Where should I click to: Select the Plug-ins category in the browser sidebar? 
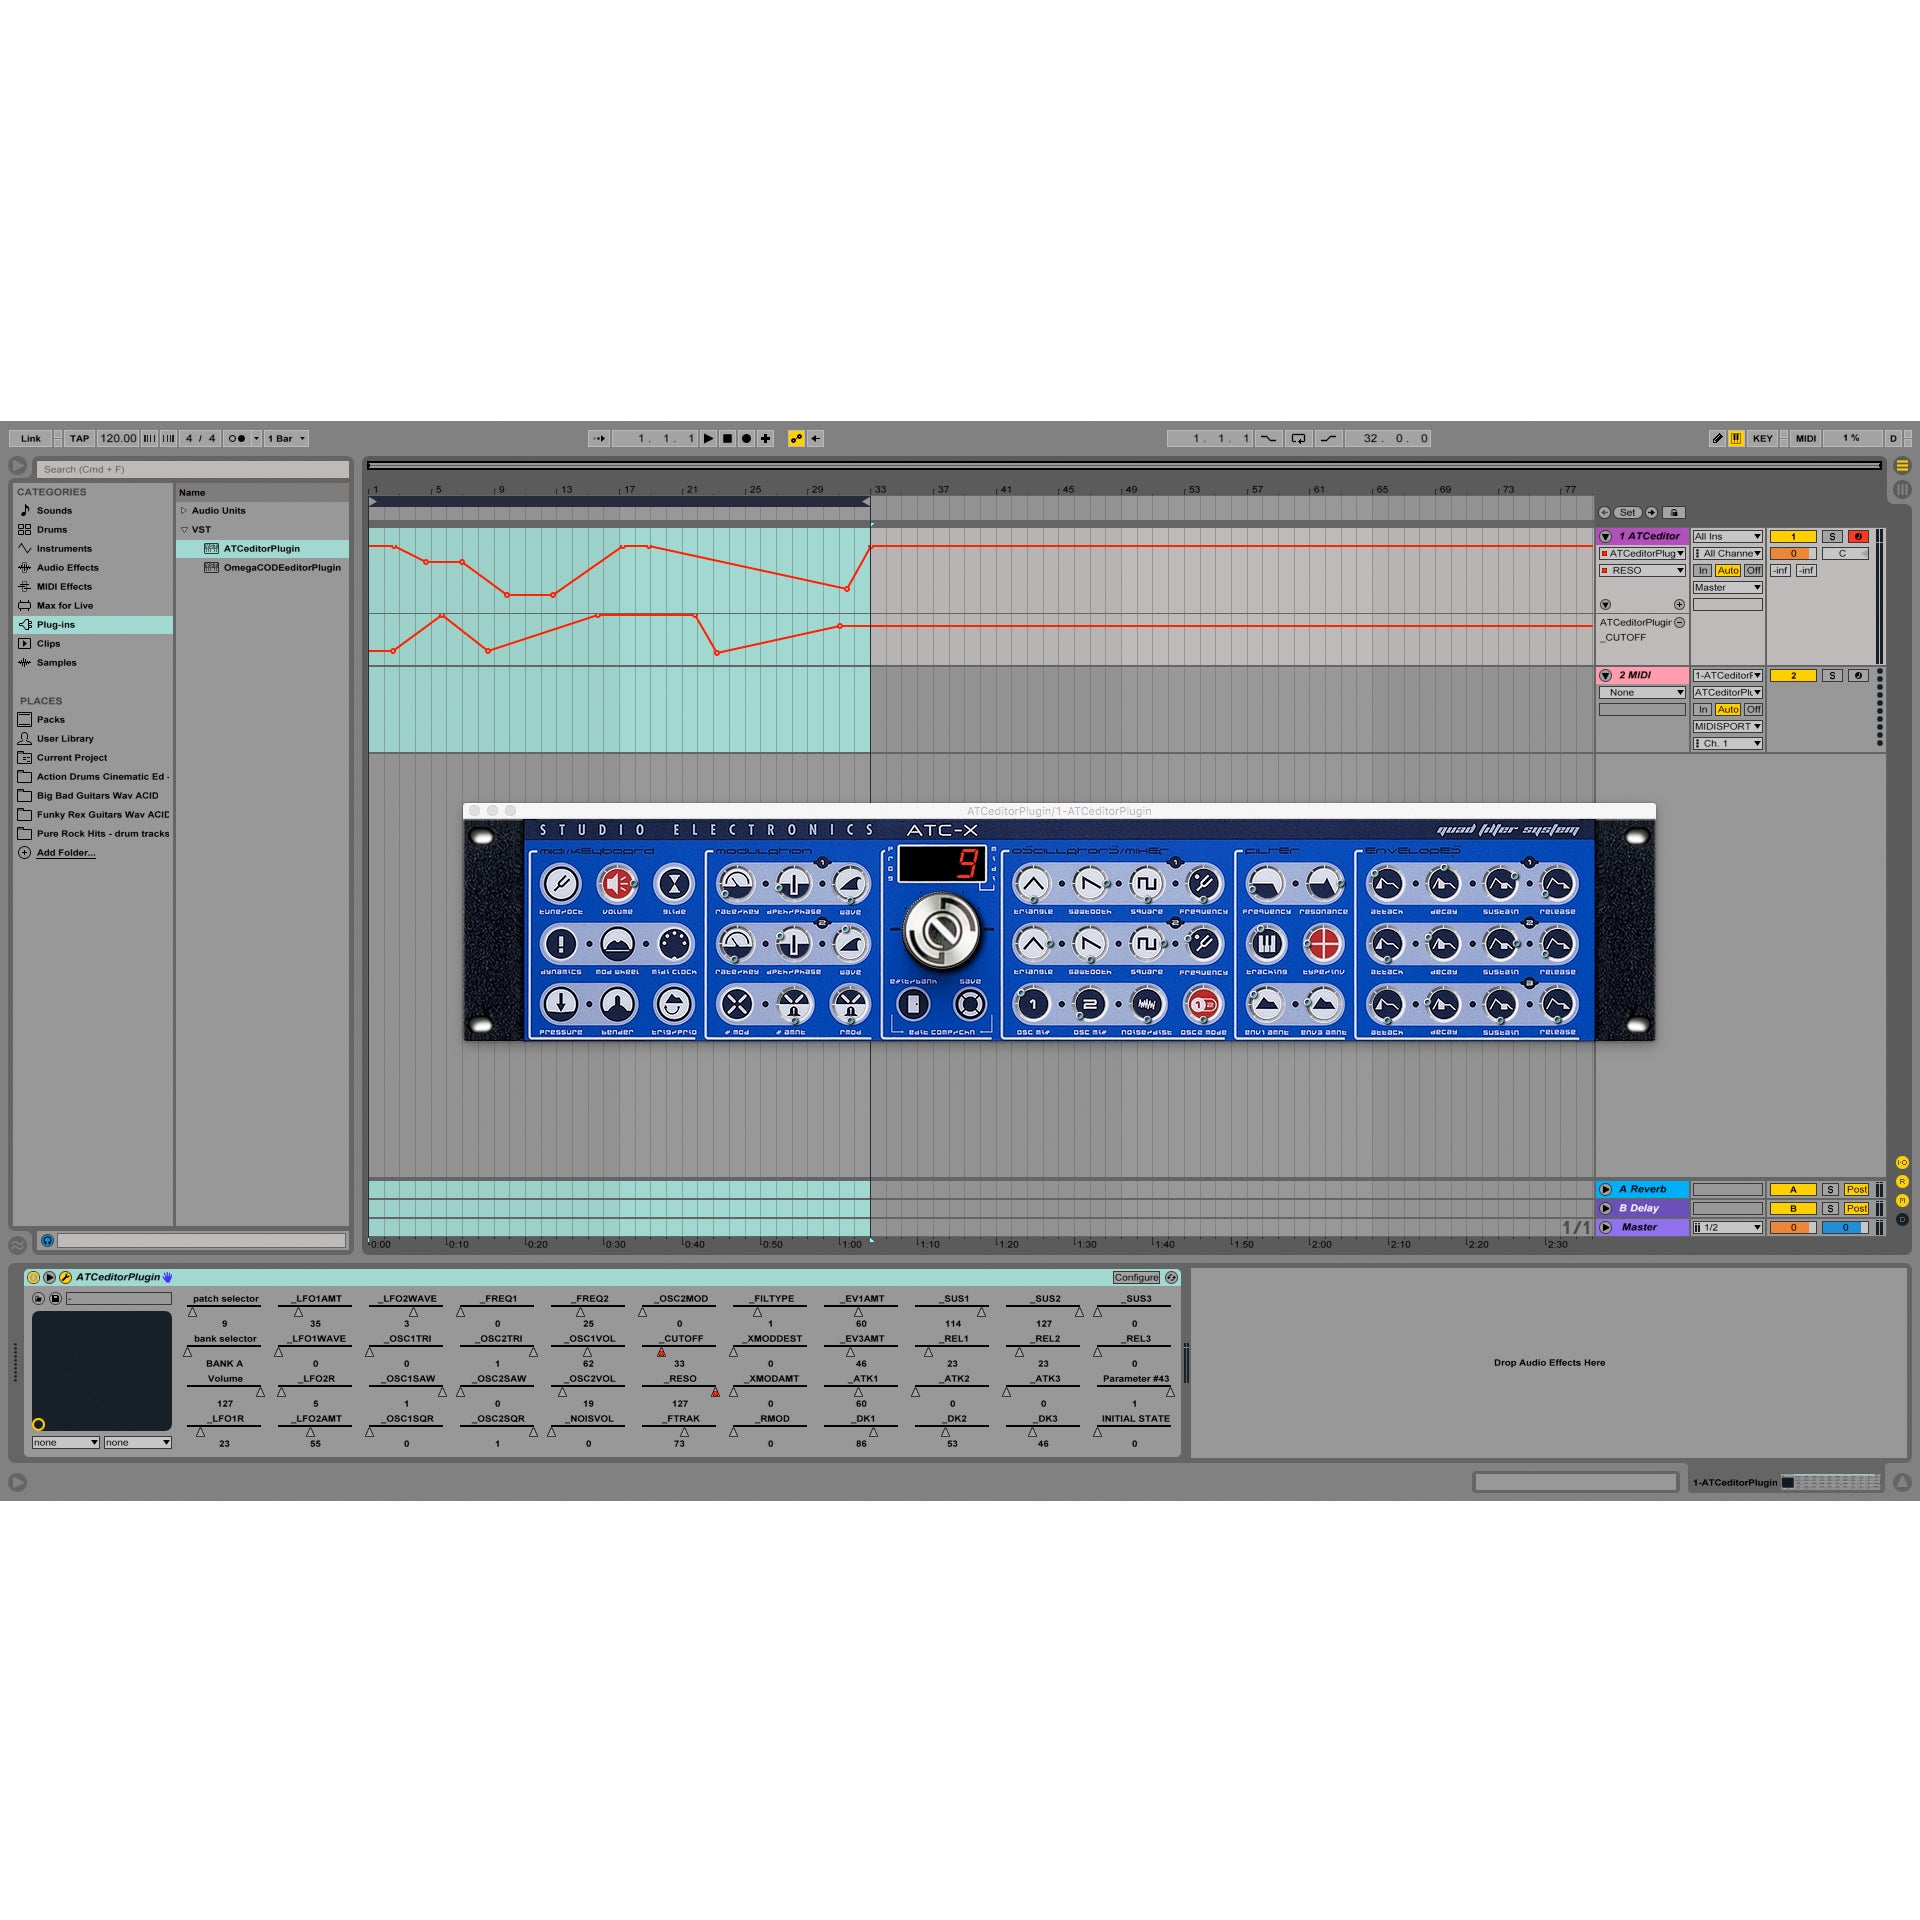click(55, 624)
